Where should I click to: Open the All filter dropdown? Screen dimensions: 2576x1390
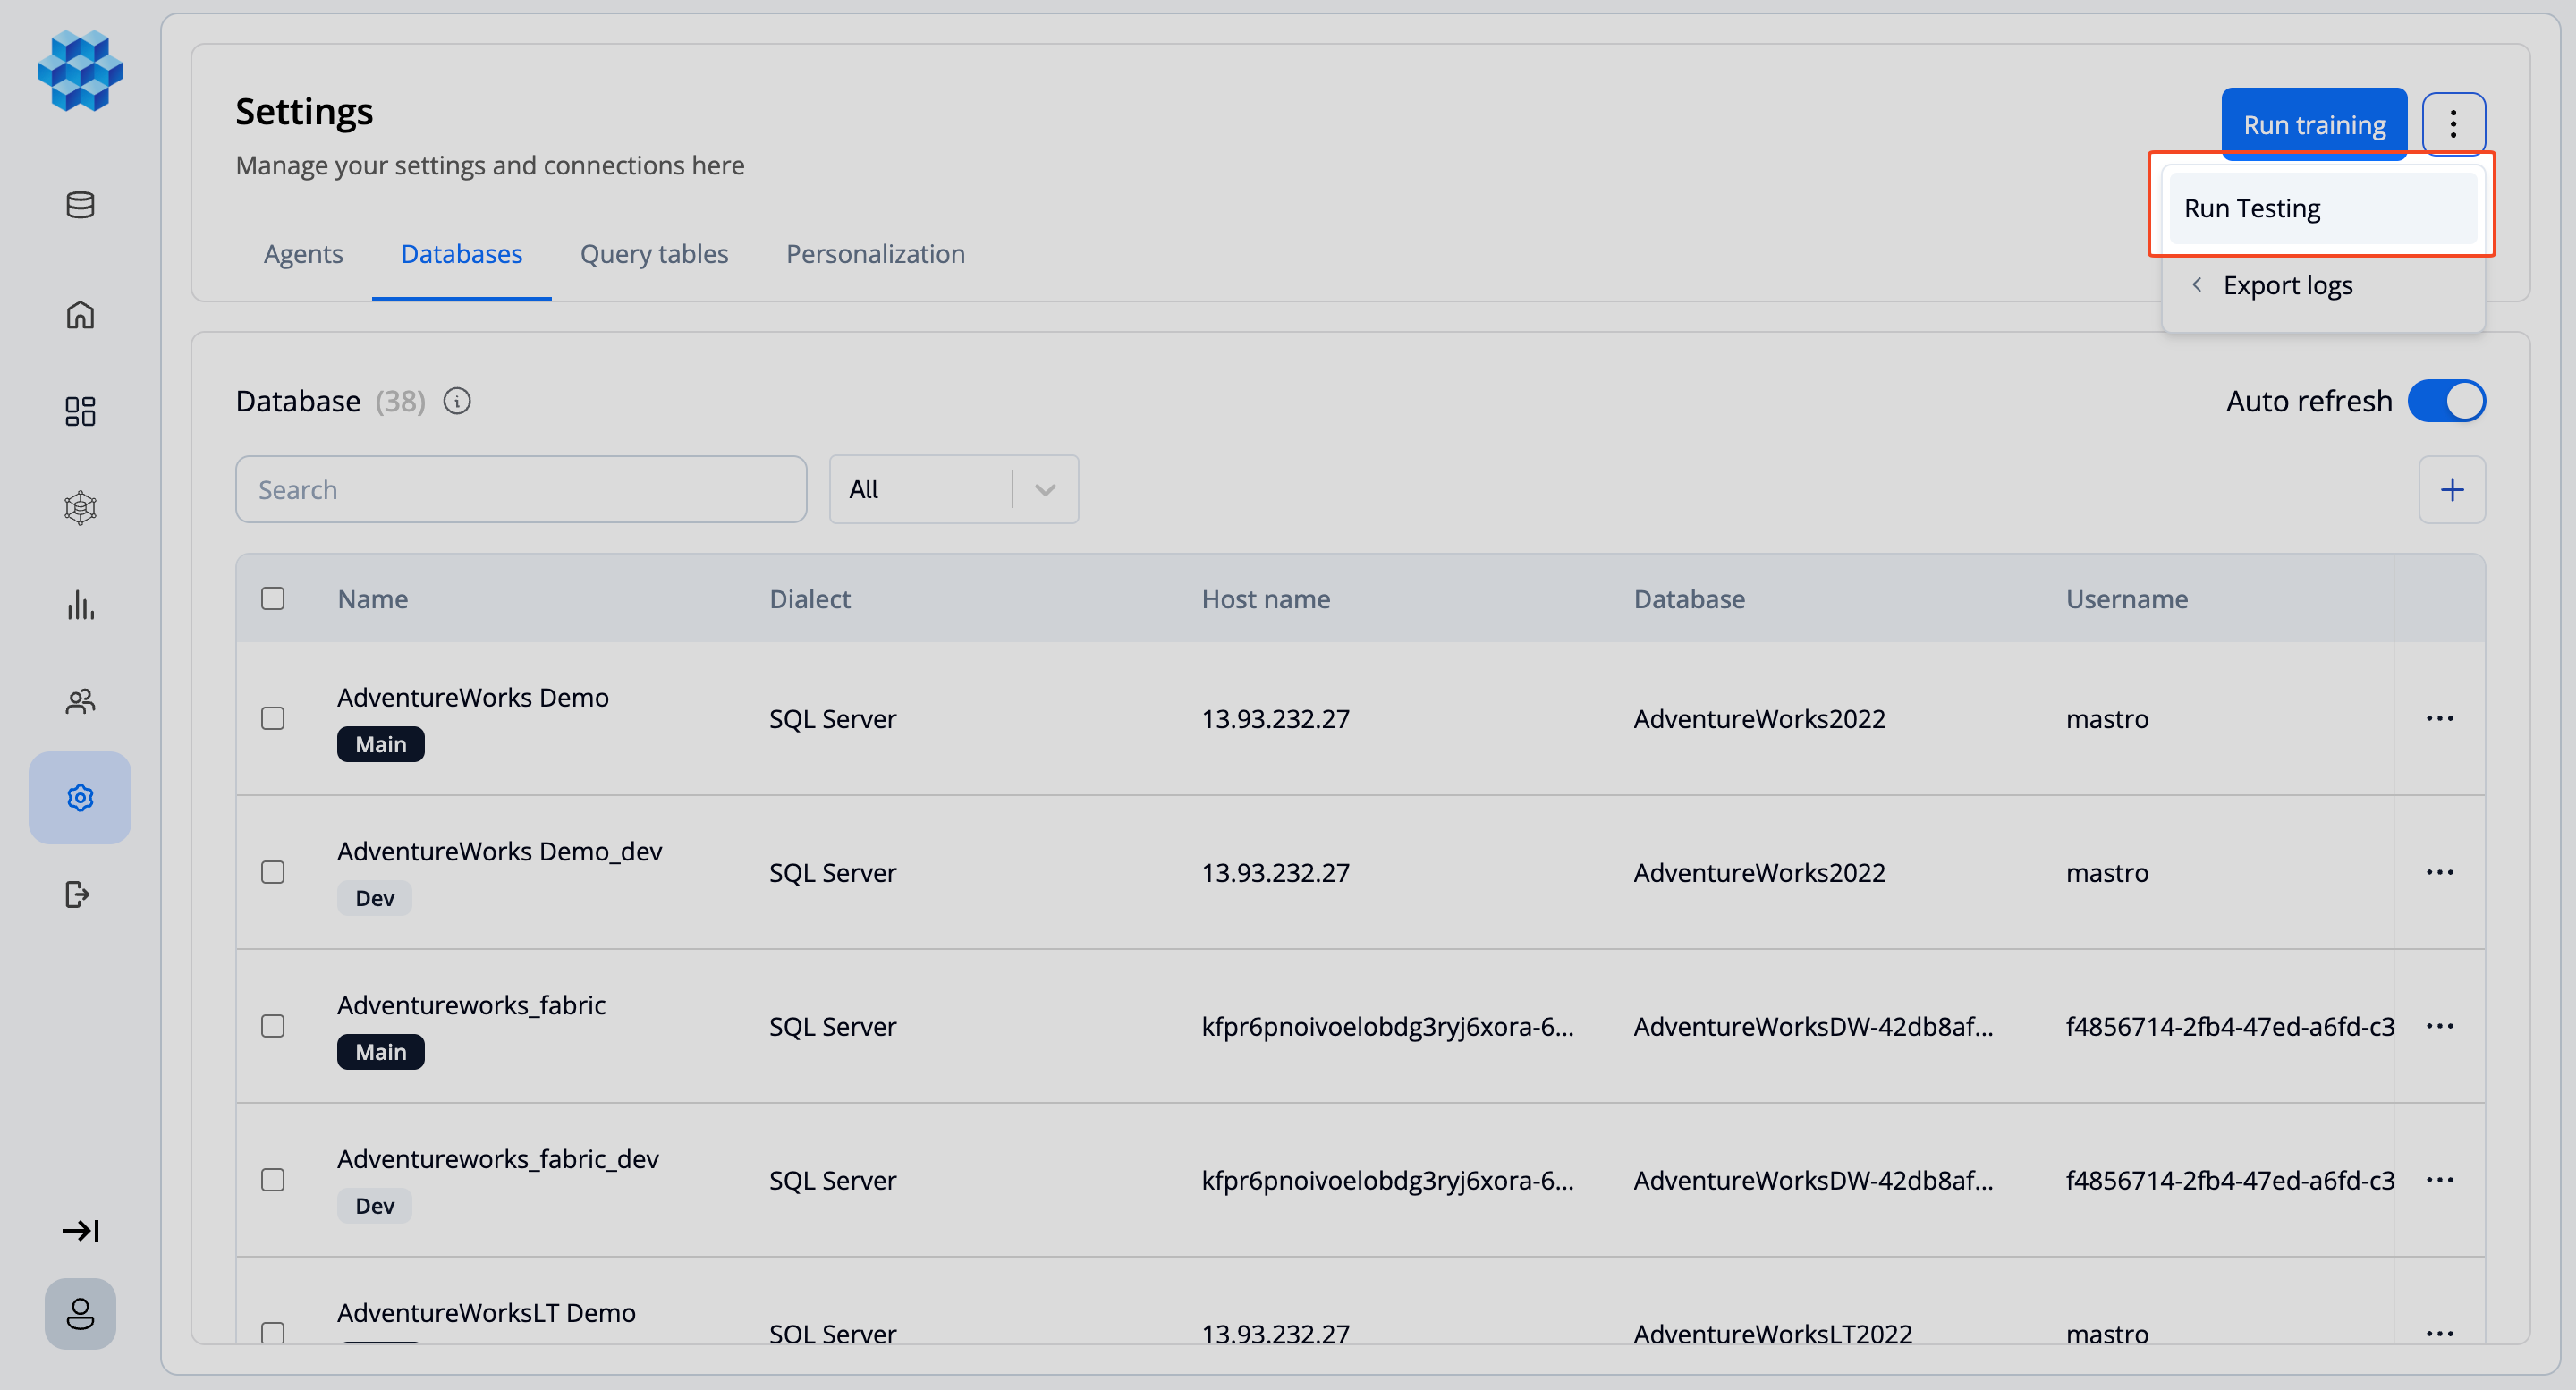point(954,490)
